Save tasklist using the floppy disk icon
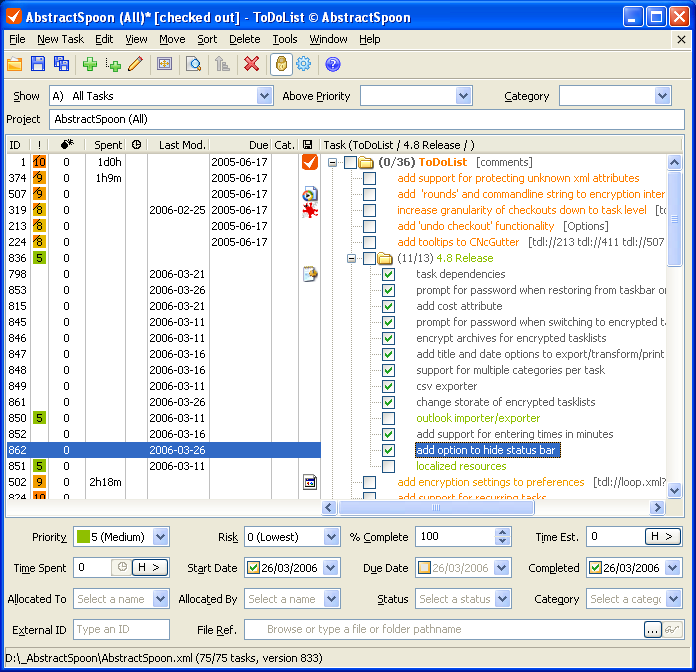Image resolution: width=696 pixels, height=672 pixels. pos(38,64)
